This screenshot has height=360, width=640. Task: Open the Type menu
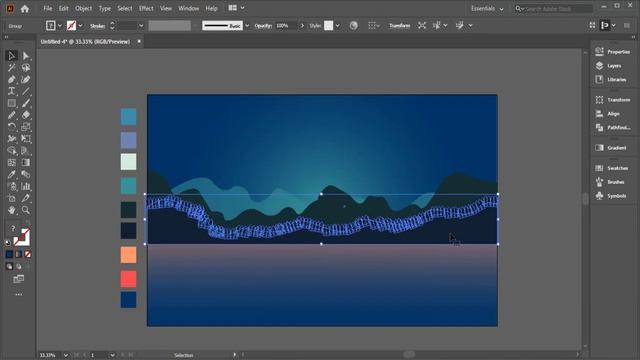104,9
